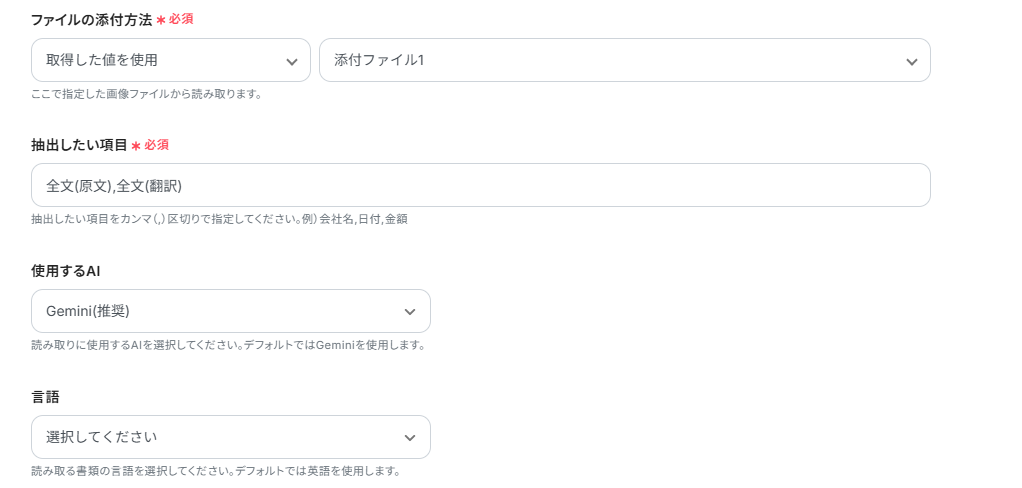Click the カンマ区切り helper text under the input
Image resolution: width=1022 pixels, height=488 pixels.
[x=219, y=219]
